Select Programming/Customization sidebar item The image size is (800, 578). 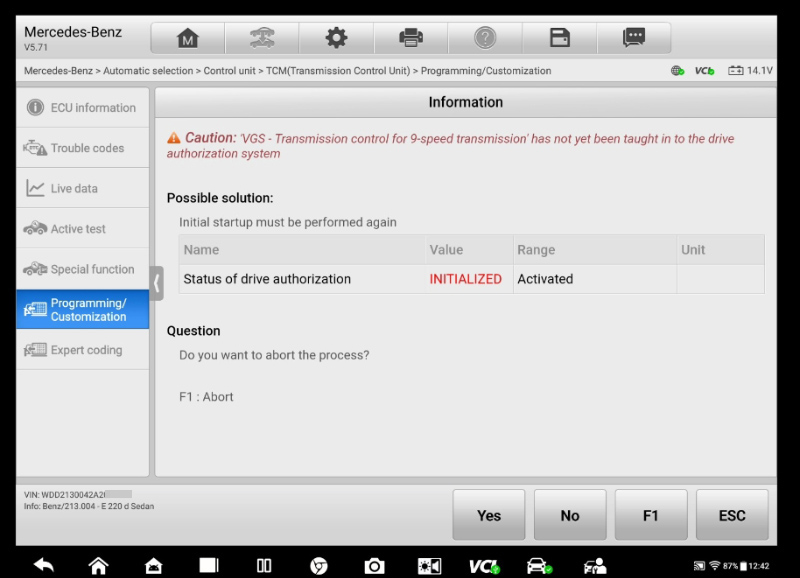(x=83, y=310)
